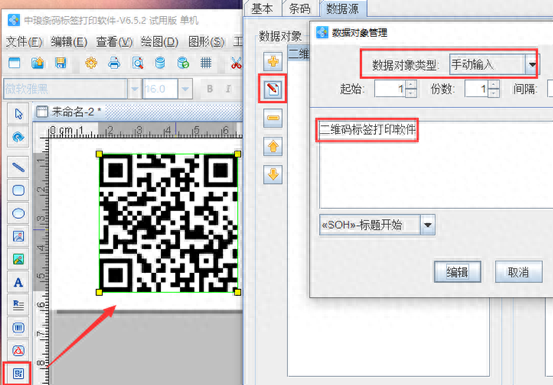Click the 编辑 button in dialog

click(457, 272)
